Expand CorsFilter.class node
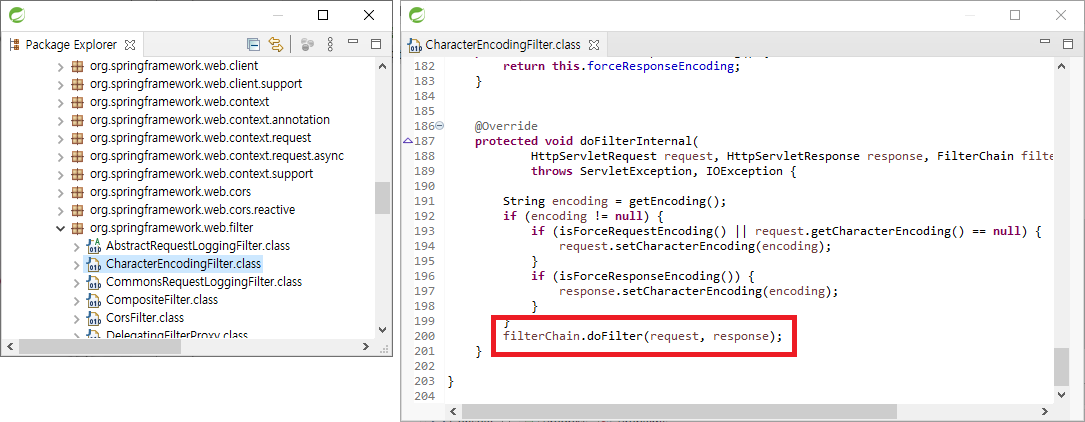This screenshot has height=422, width=1085. pos(76,318)
